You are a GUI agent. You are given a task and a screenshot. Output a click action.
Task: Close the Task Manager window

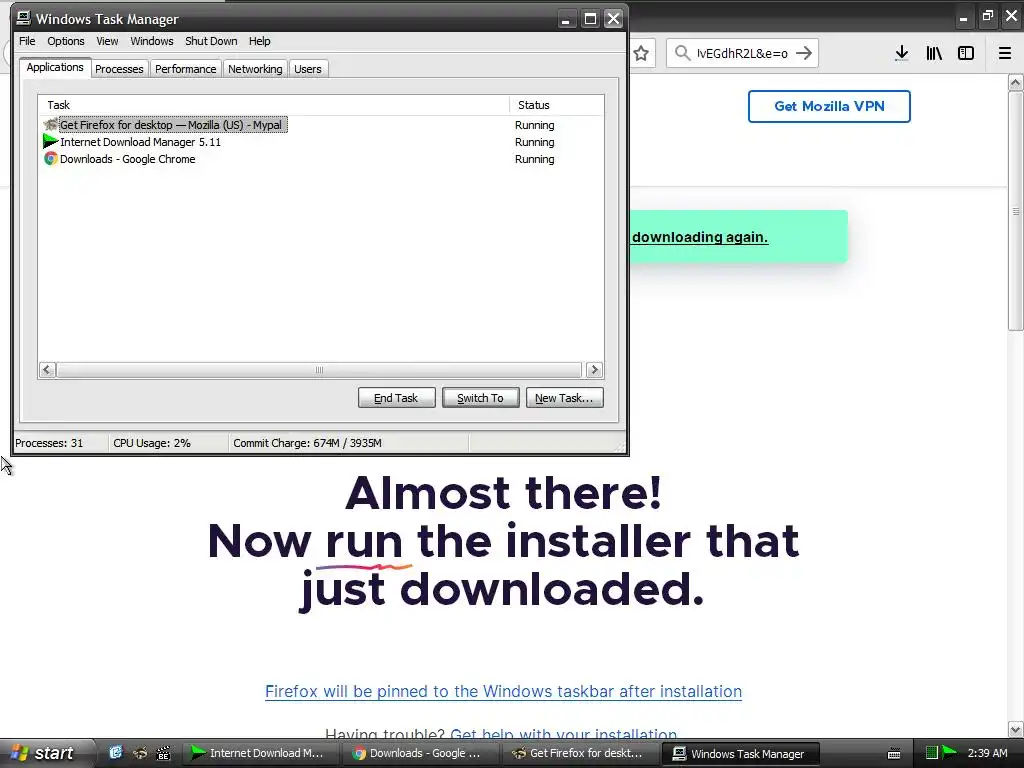pyautogui.click(x=614, y=19)
